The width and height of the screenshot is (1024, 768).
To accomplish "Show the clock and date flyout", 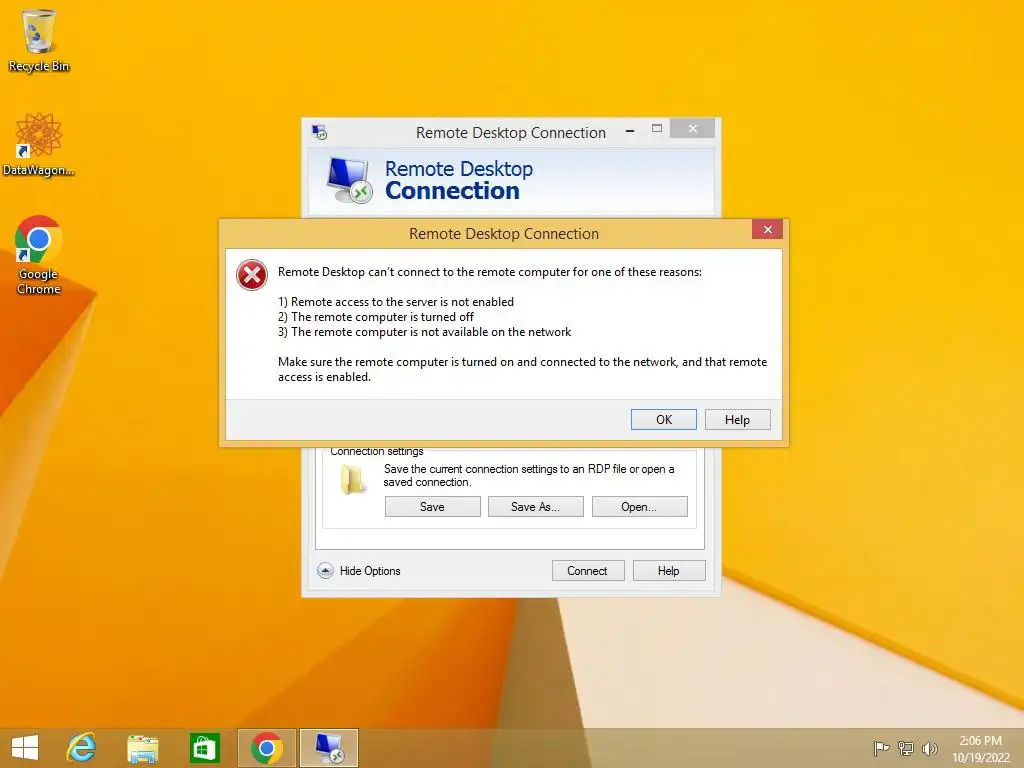I will click(980, 749).
